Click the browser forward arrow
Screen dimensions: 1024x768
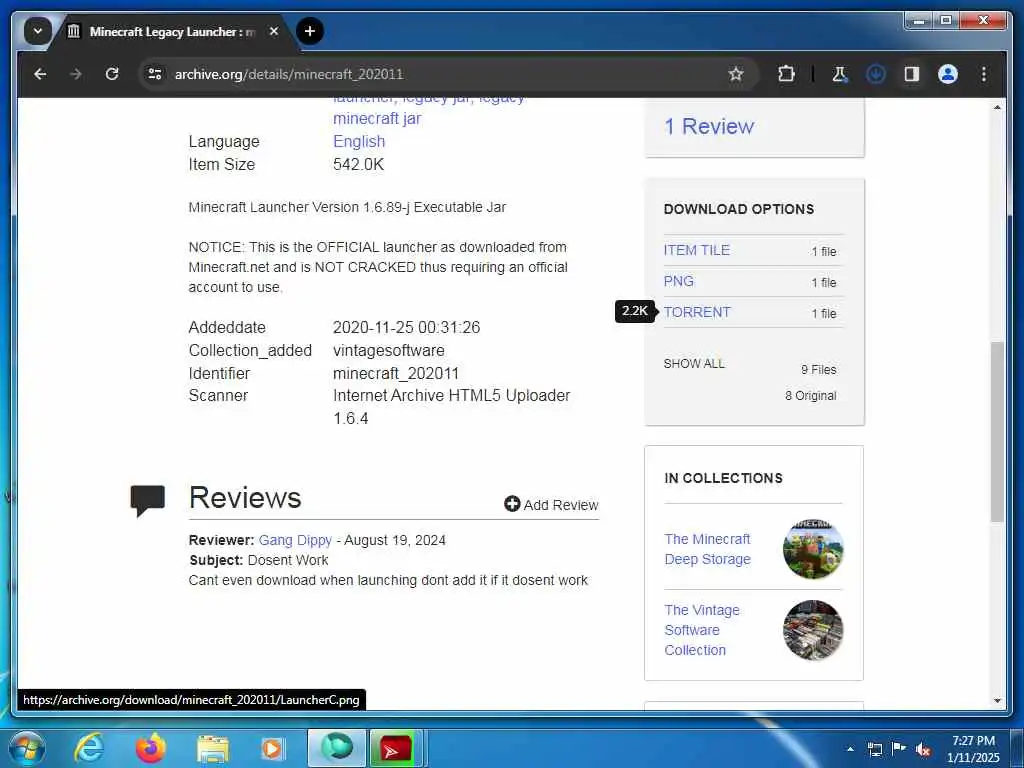click(76, 74)
